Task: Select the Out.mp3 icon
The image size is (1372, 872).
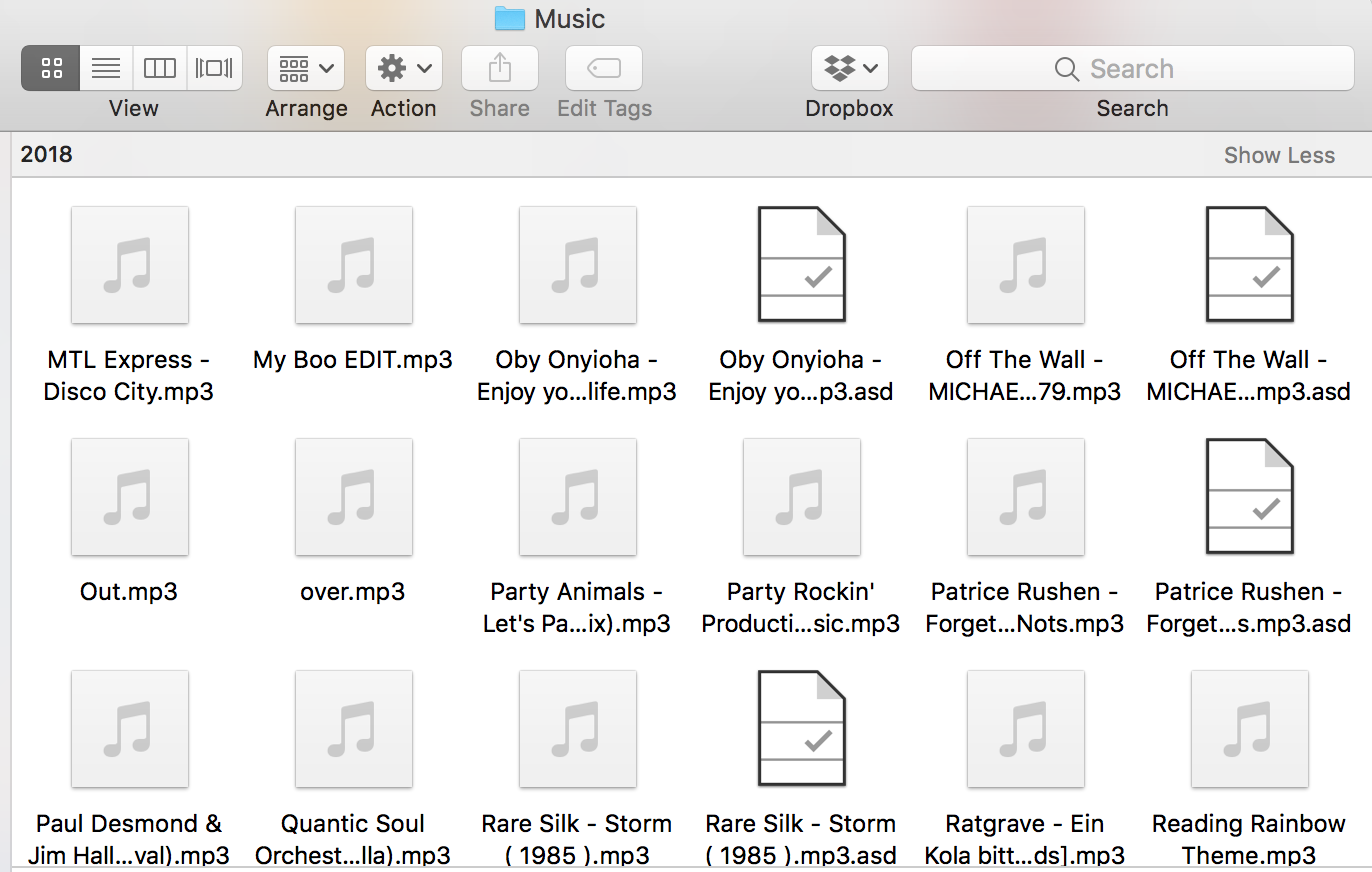Action: [x=130, y=497]
